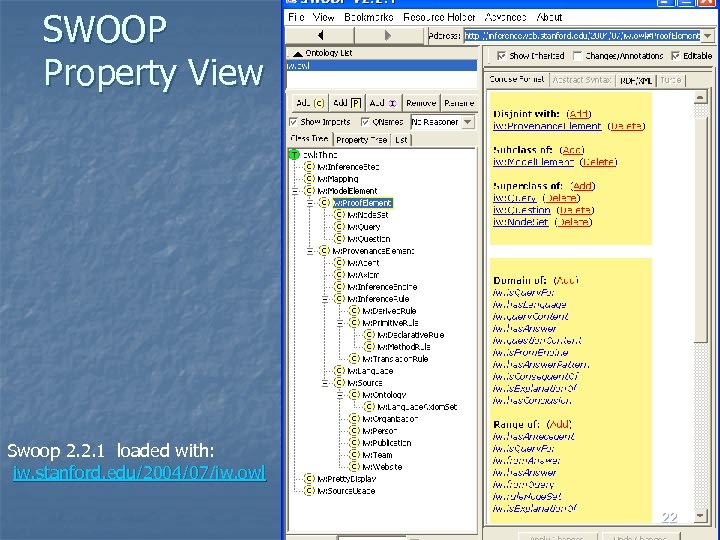
Task: Click the class icon beside iw:DeclarativeRule
Action: pos(369,335)
